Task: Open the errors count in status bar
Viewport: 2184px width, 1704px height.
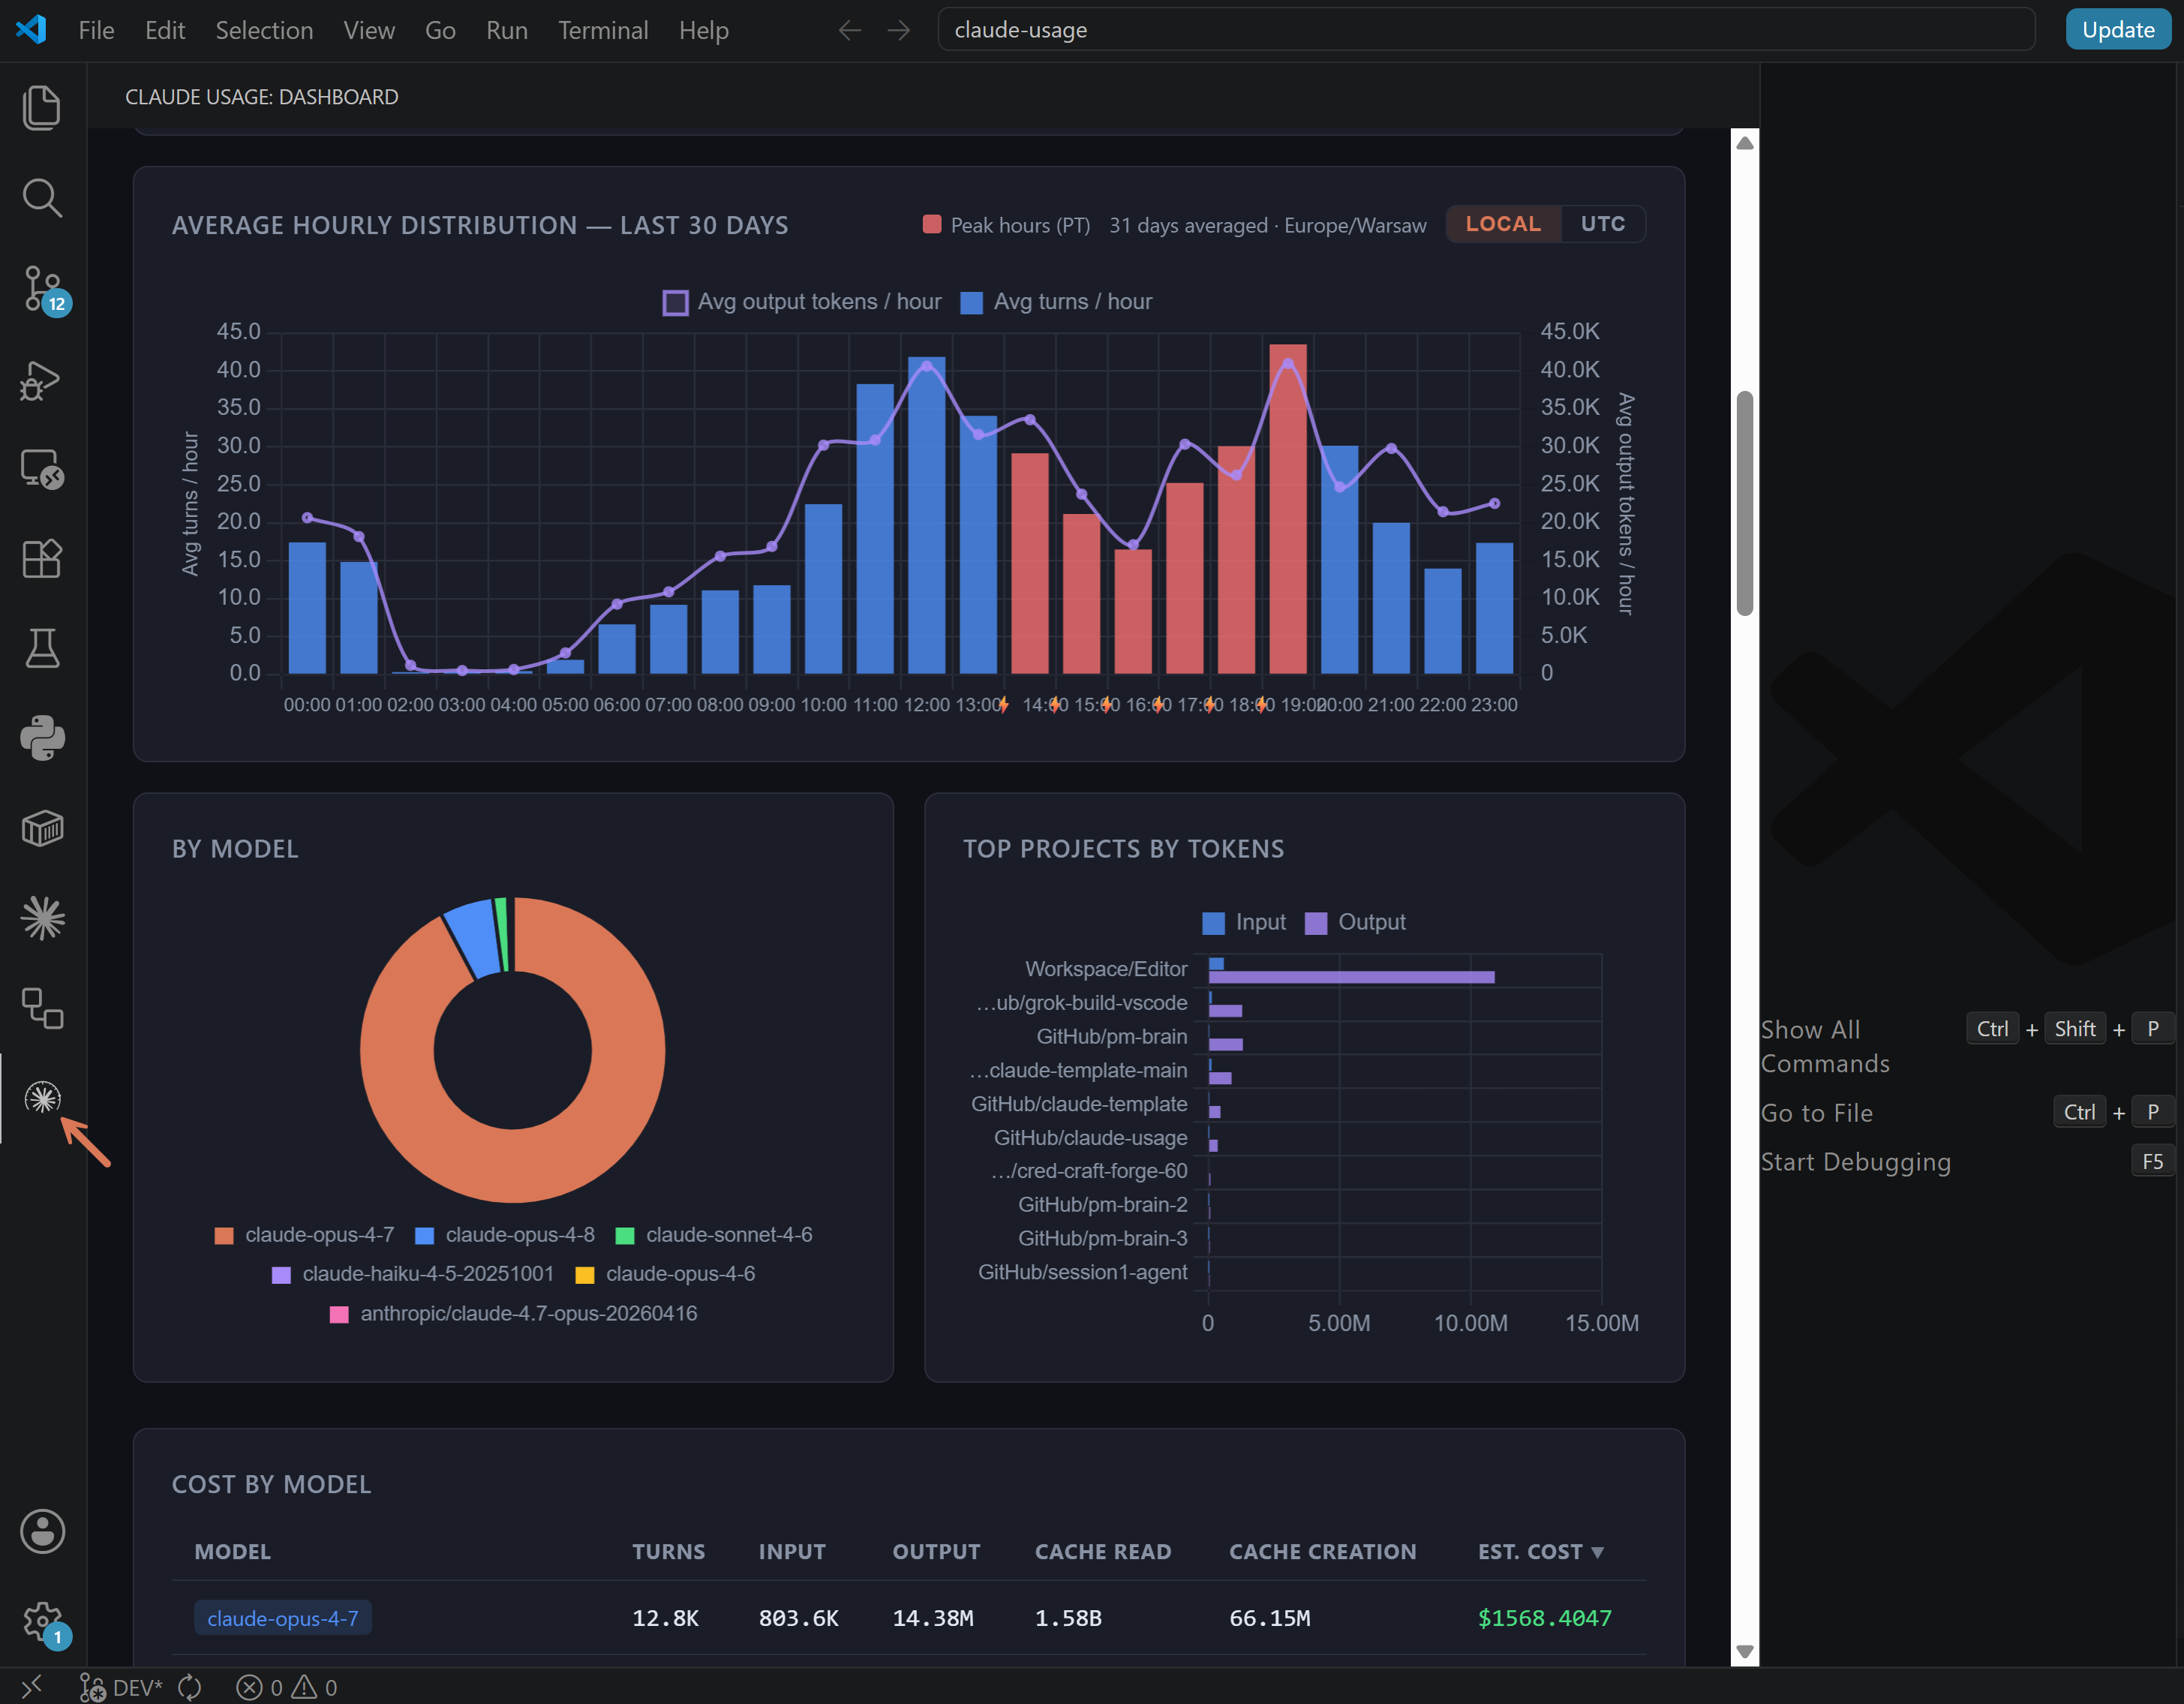Action: pyautogui.click(x=259, y=1687)
